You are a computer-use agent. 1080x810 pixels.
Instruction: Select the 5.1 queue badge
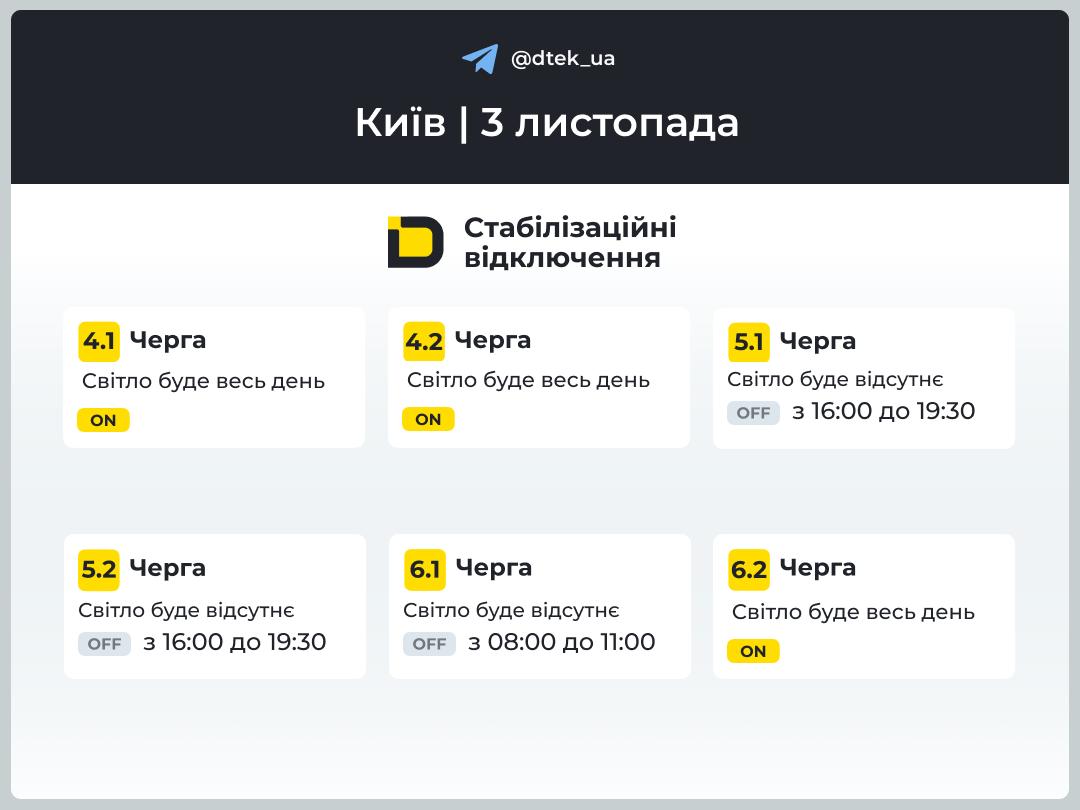(x=749, y=342)
